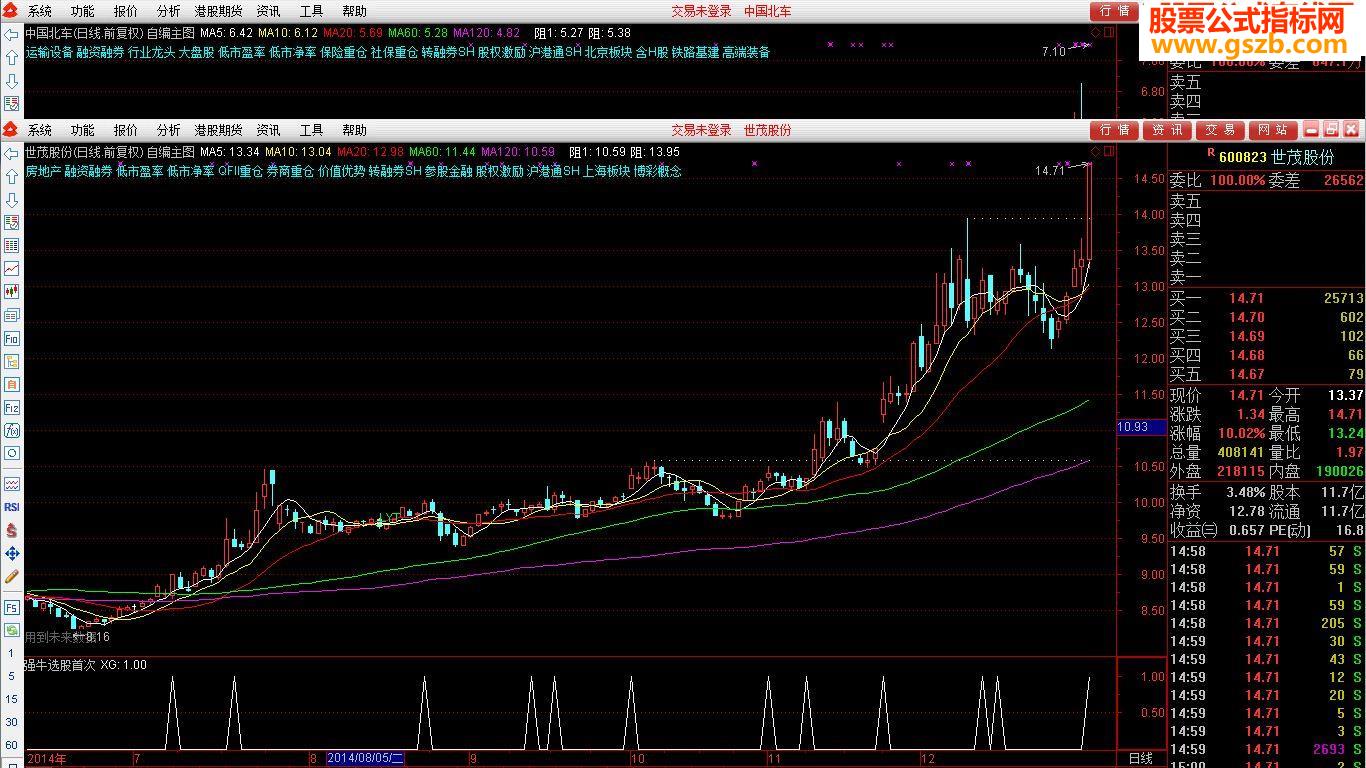This screenshot has height=768, width=1366.
Task: Click the 上海板块 sector tag
Action: click(x=606, y=171)
